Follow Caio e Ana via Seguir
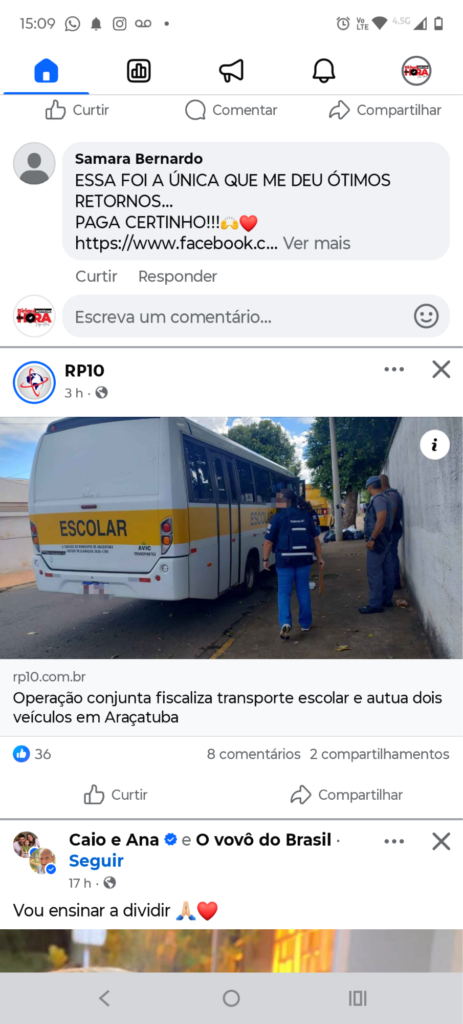 [x=96, y=861]
